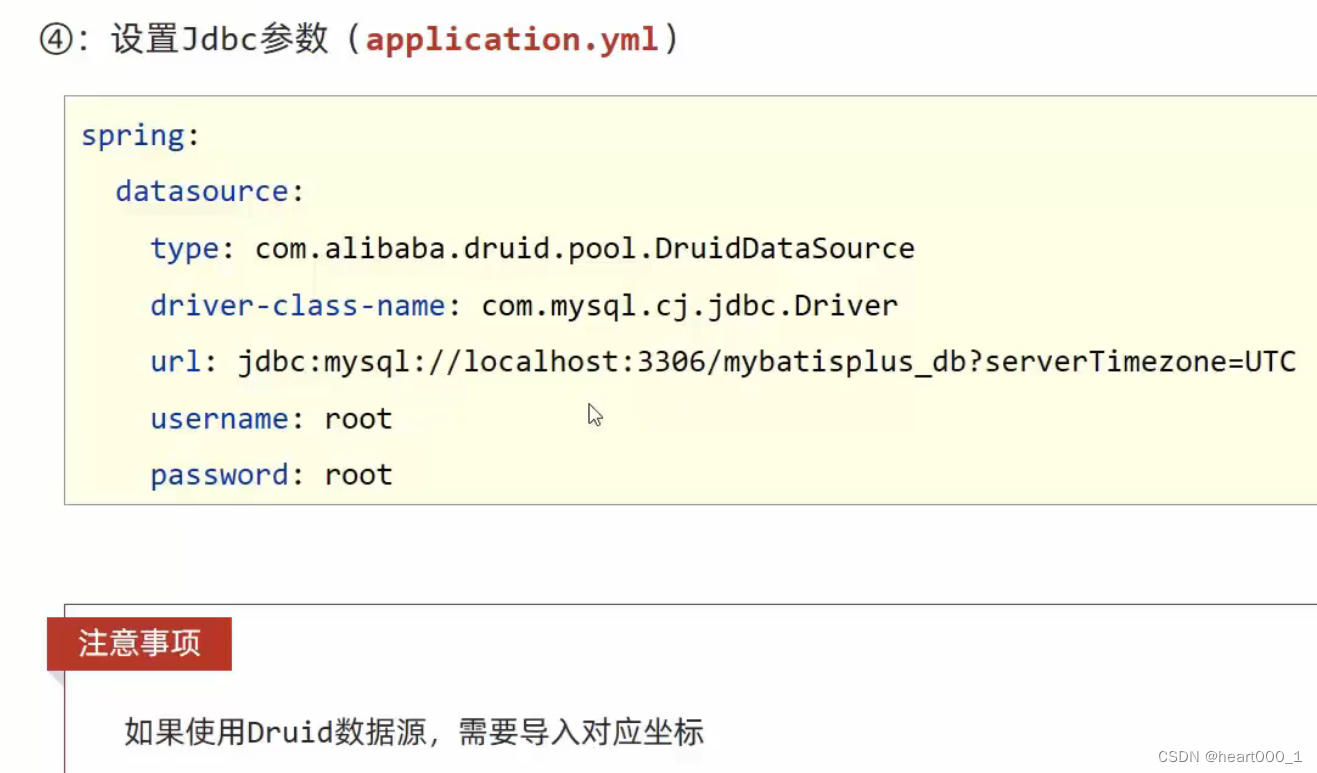The image size is (1317, 773).
Task: Click serverTimezone=UTC parameter in url
Action: [1140, 361]
